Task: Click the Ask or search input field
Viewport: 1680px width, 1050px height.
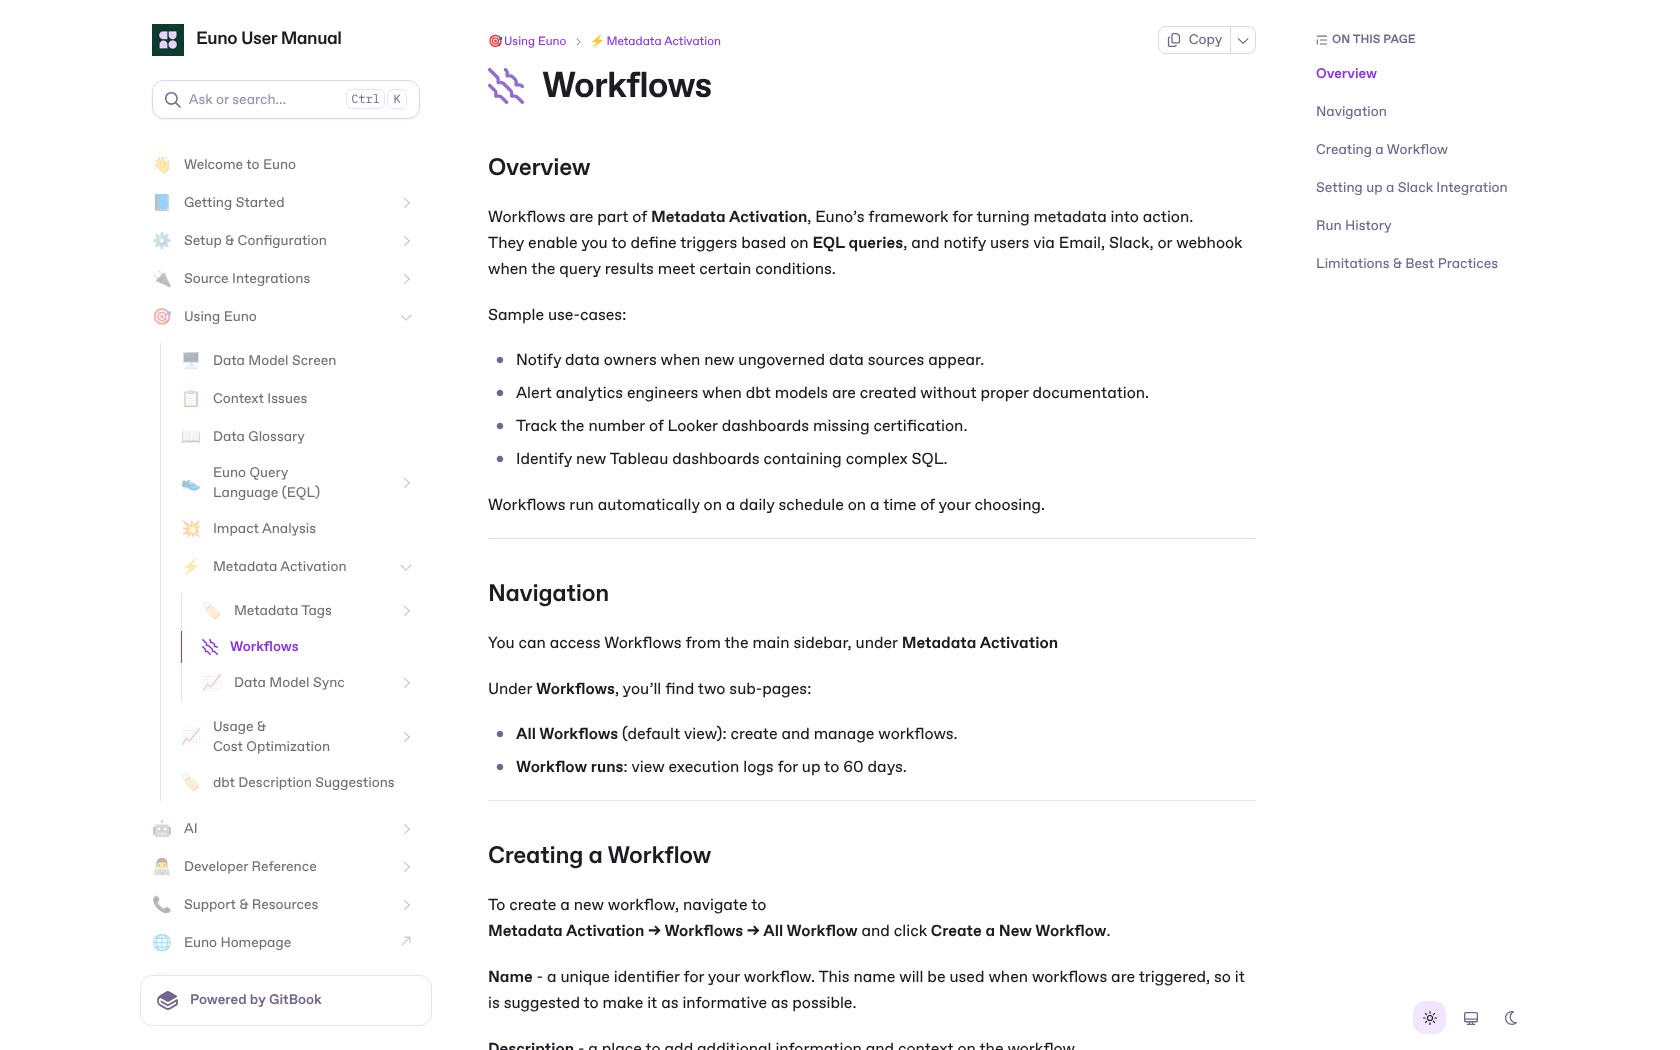Action: click(x=286, y=100)
